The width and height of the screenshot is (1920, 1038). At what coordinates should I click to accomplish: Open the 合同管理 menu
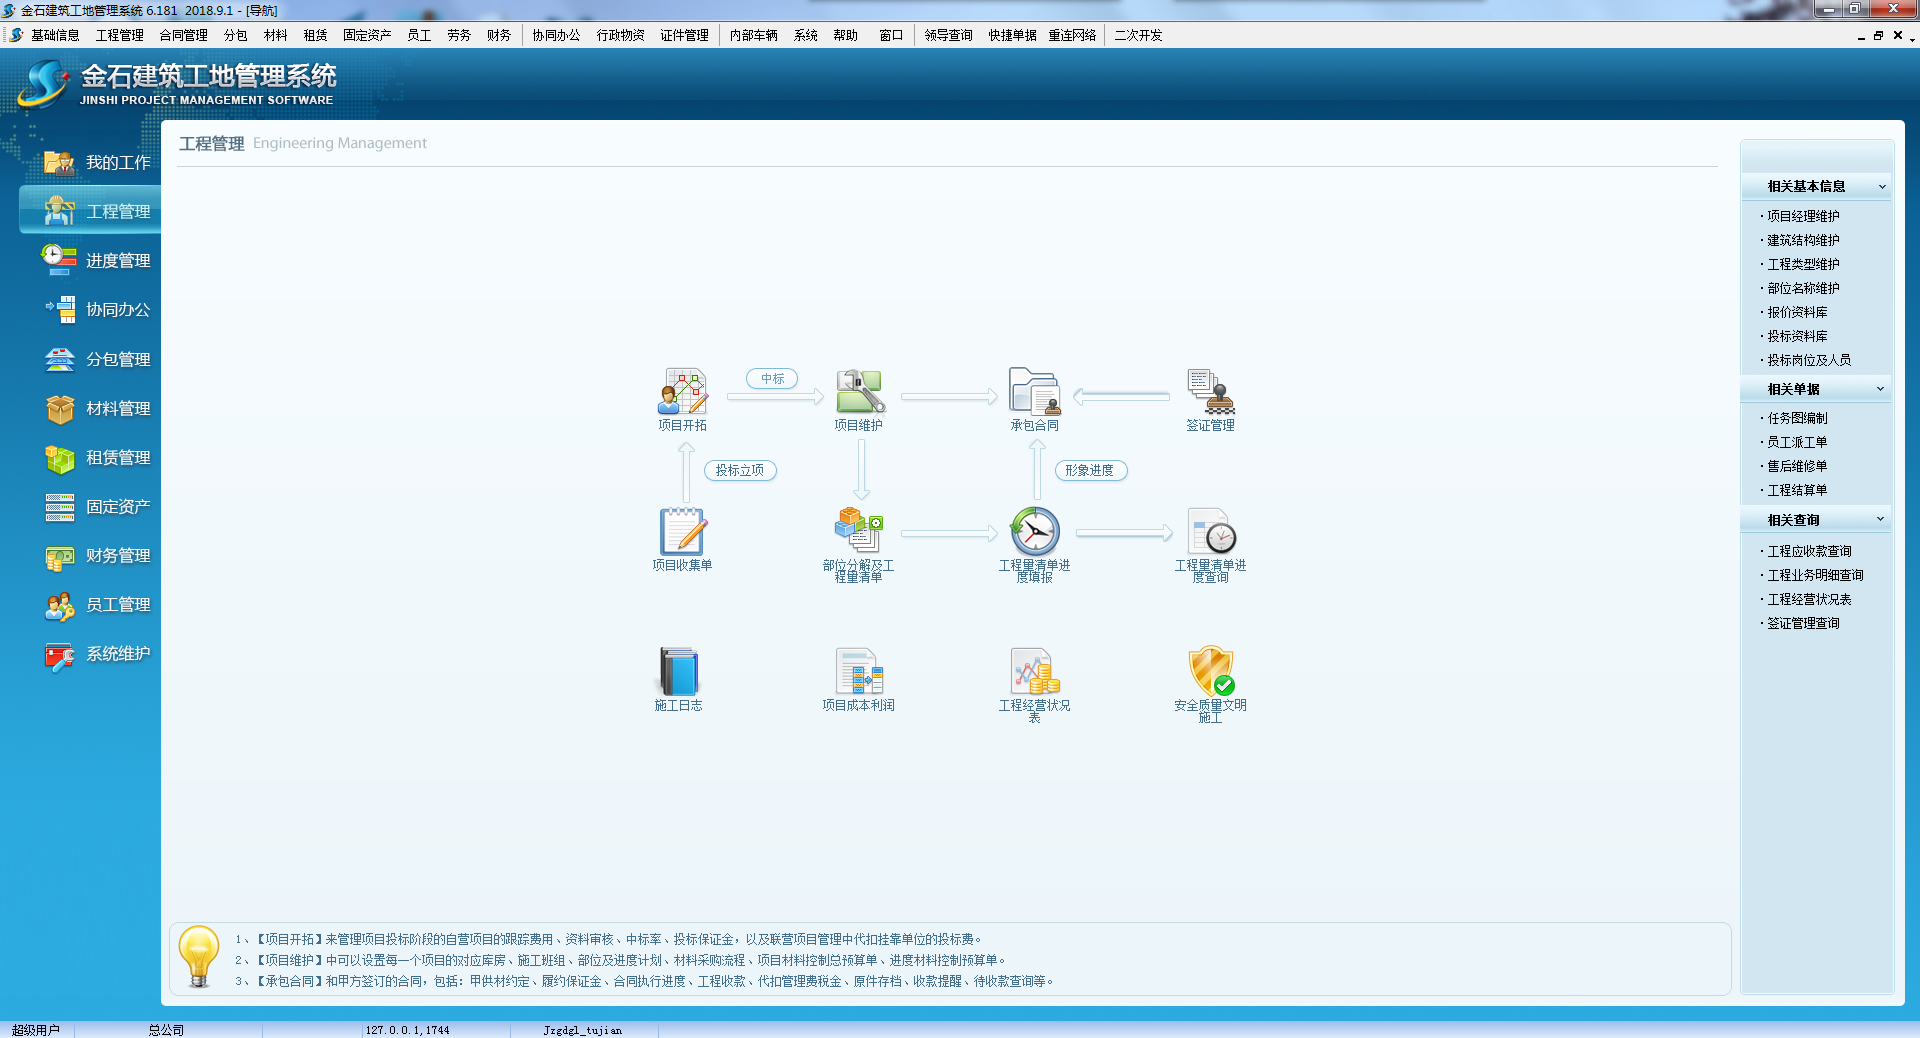click(184, 35)
